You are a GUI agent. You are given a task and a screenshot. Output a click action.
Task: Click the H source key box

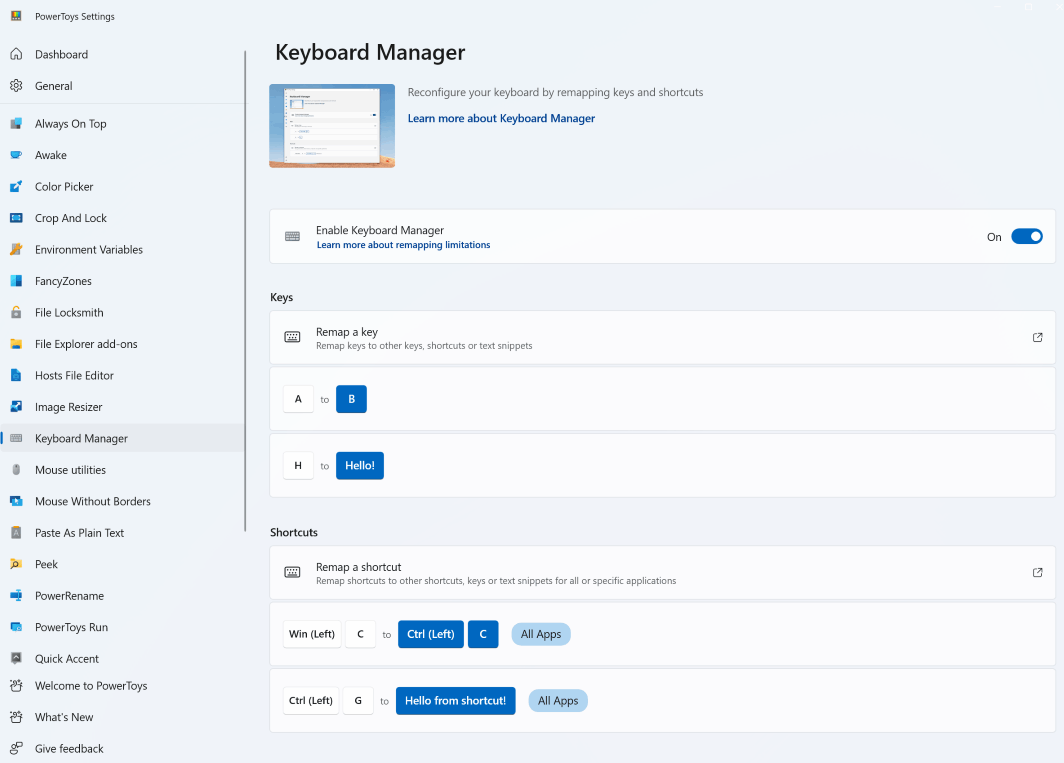[x=298, y=466]
